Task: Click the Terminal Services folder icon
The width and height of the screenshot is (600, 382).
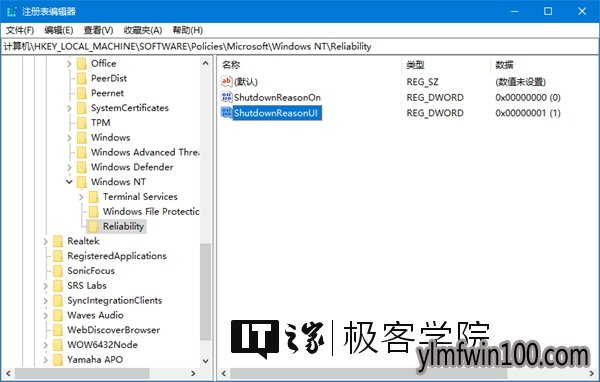Action: 93,197
